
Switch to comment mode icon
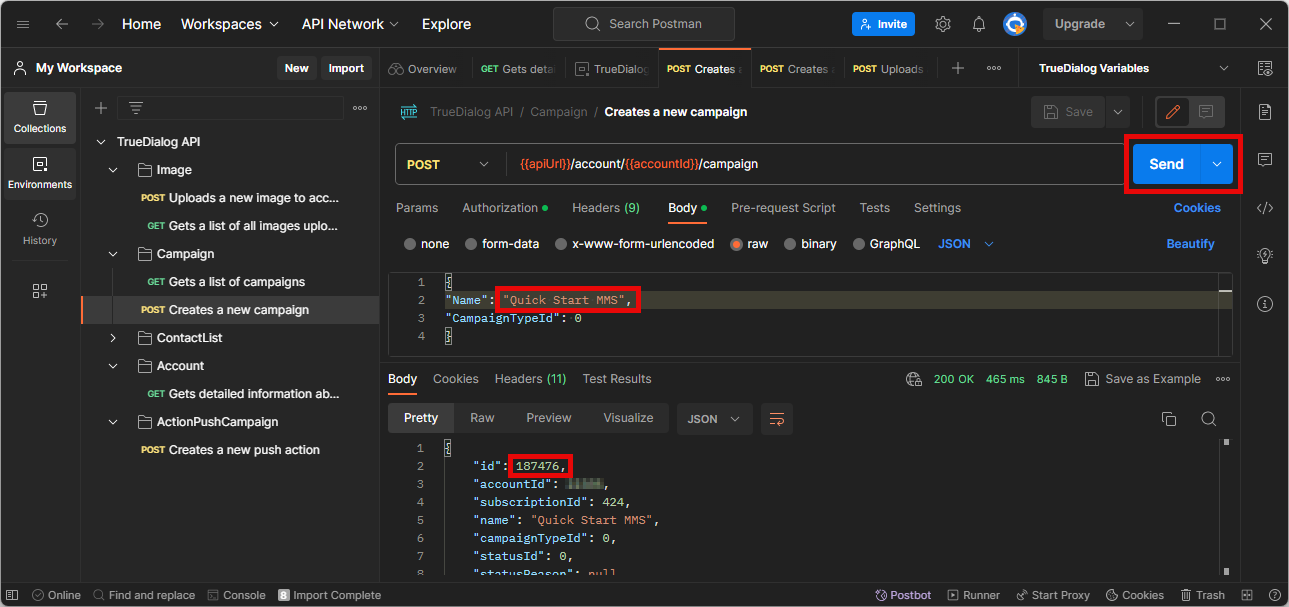(x=1206, y=112)
